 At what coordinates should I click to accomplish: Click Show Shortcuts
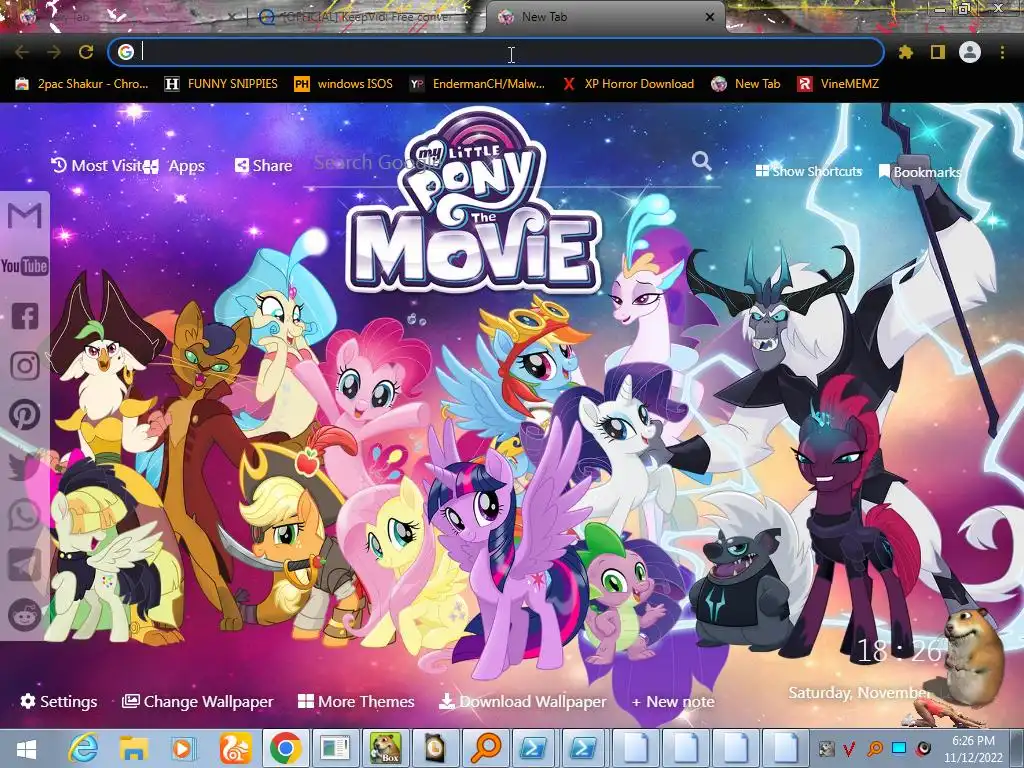[808, 172]
